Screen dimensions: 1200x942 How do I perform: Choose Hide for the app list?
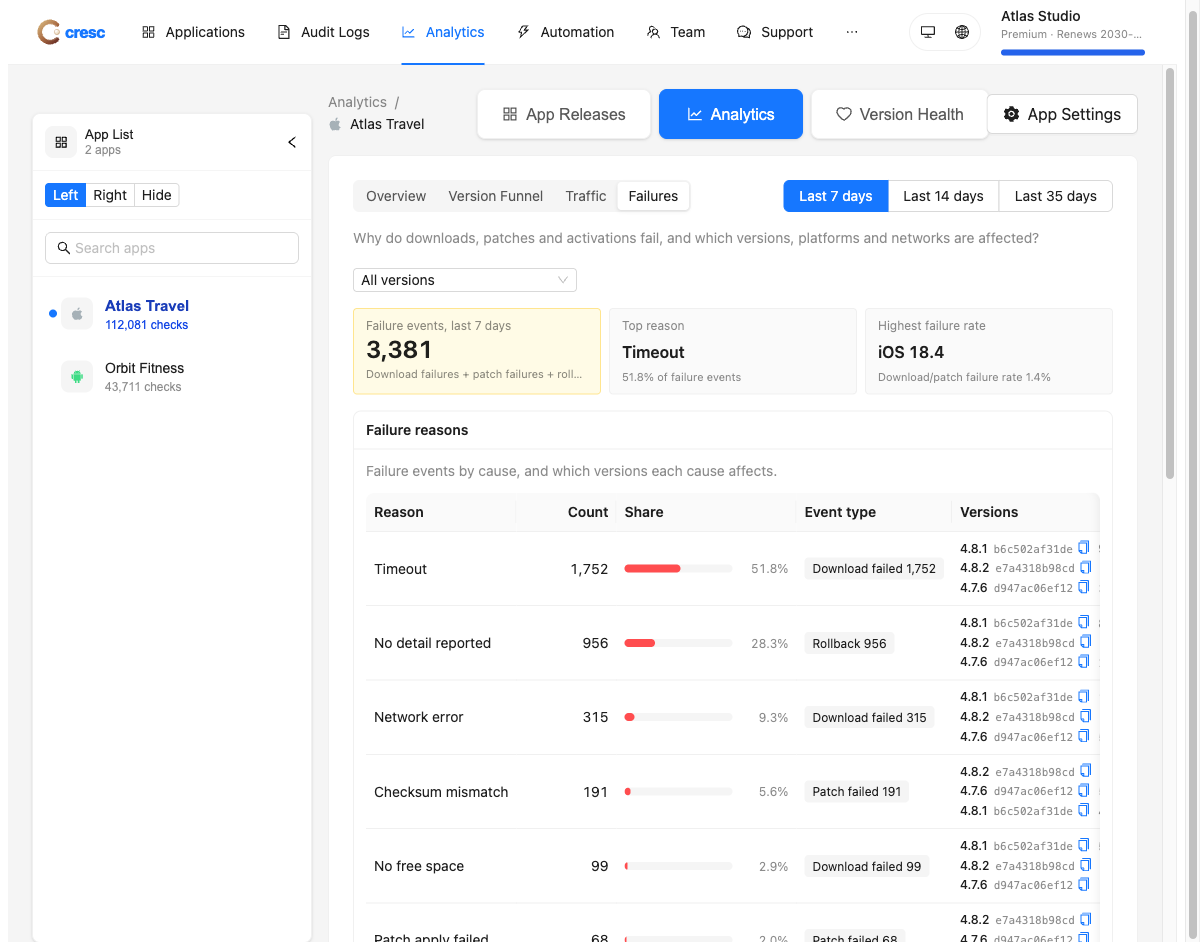(x=156, y=195)
